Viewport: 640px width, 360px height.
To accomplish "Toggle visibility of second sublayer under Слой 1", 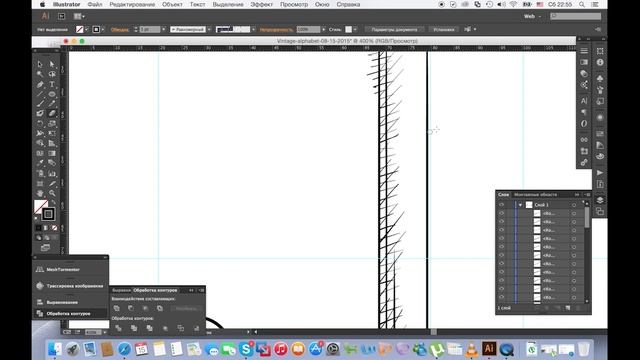I will 501,222.
